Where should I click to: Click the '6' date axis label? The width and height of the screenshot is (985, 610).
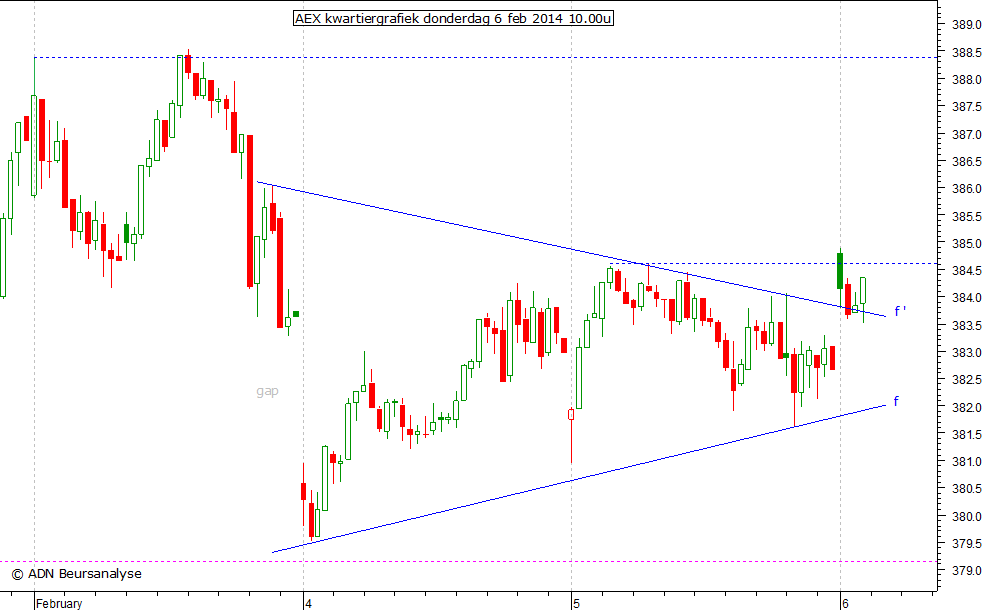pos(845,603)
